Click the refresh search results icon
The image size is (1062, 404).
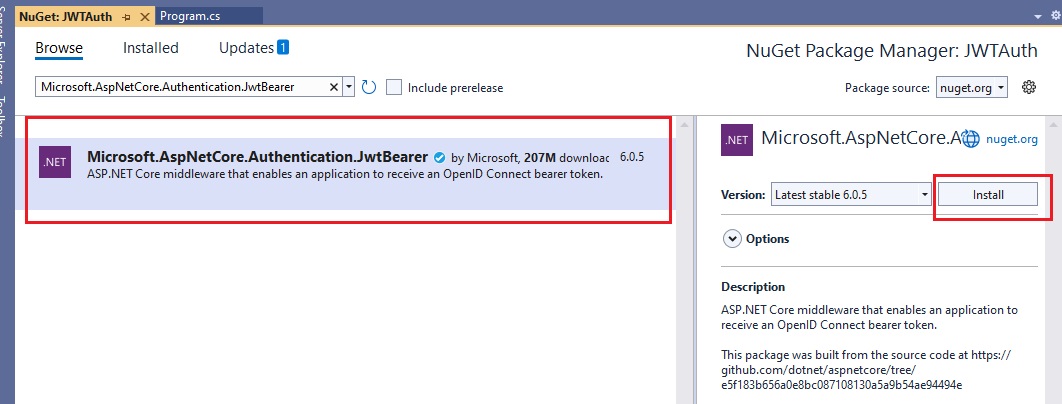pos(368,87)
